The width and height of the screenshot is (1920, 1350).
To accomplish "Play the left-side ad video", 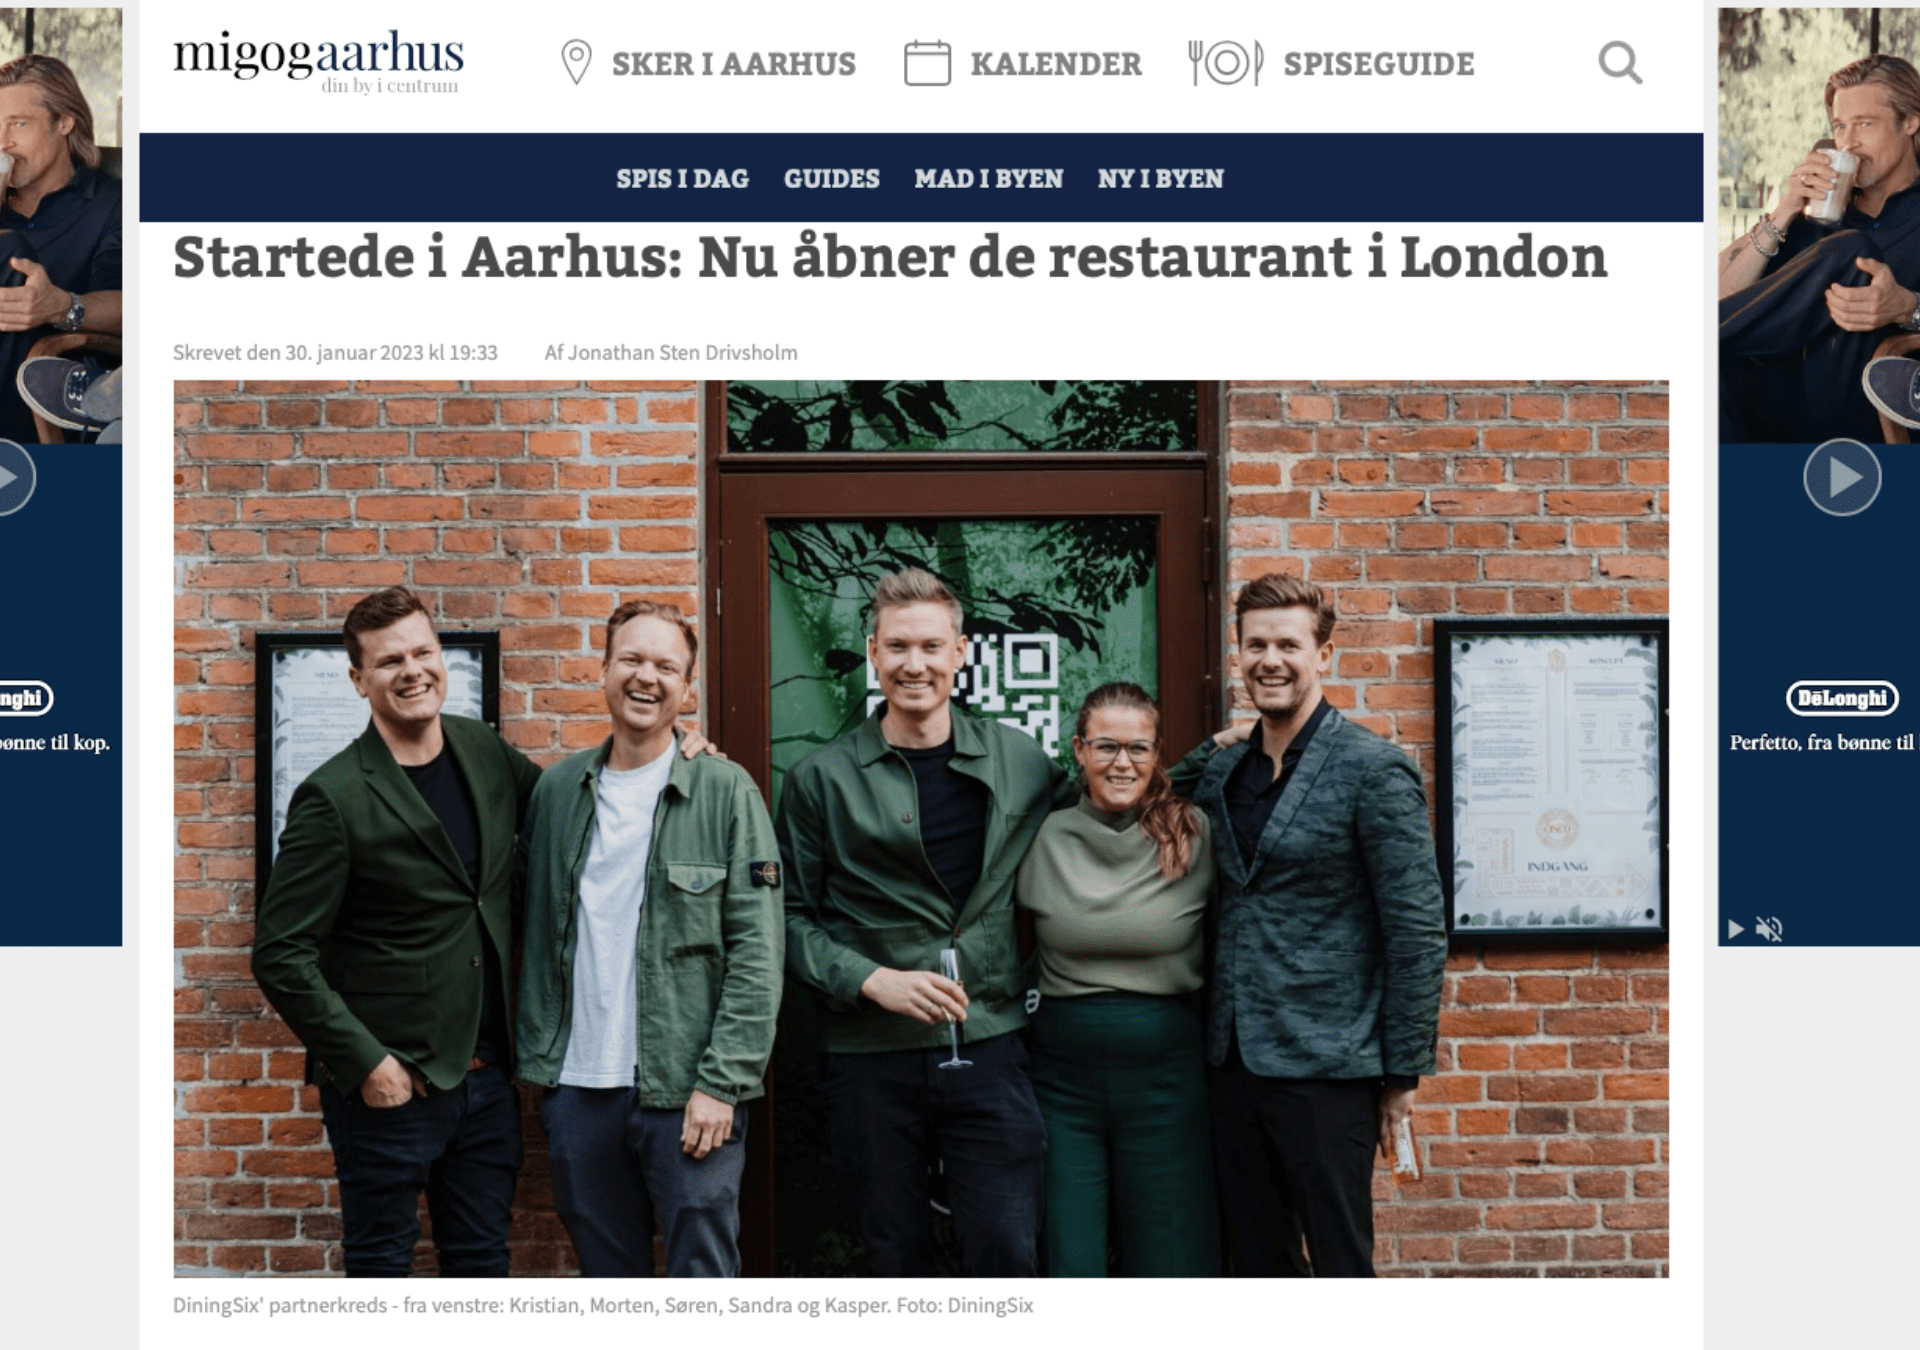I will [x=12, y=477].
